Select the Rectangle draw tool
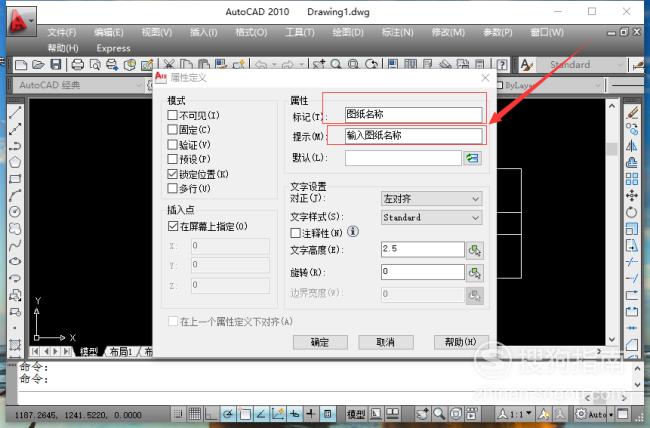The width and height of the screenshot is (650, 428). click(x=15, y=179)
